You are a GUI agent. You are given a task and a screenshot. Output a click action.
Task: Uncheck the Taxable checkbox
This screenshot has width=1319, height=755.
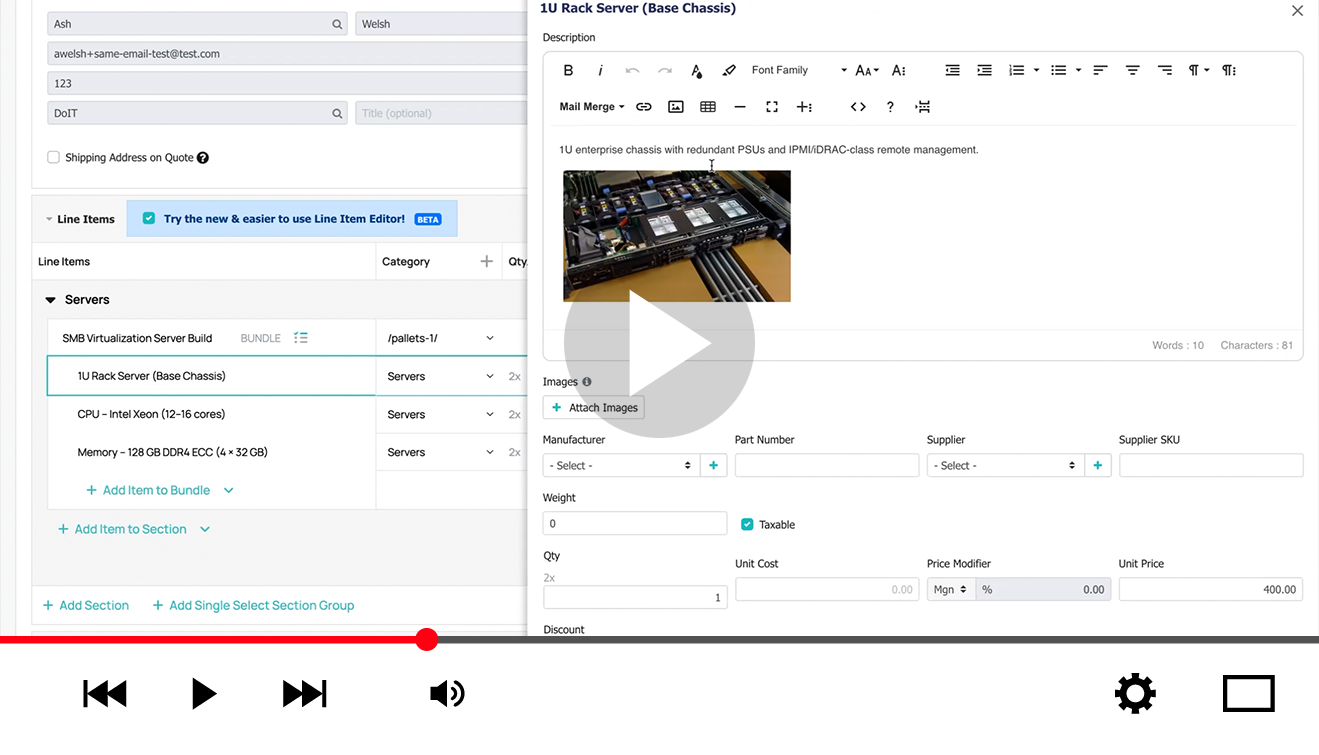pyautogui.click(x=747, y=524)
